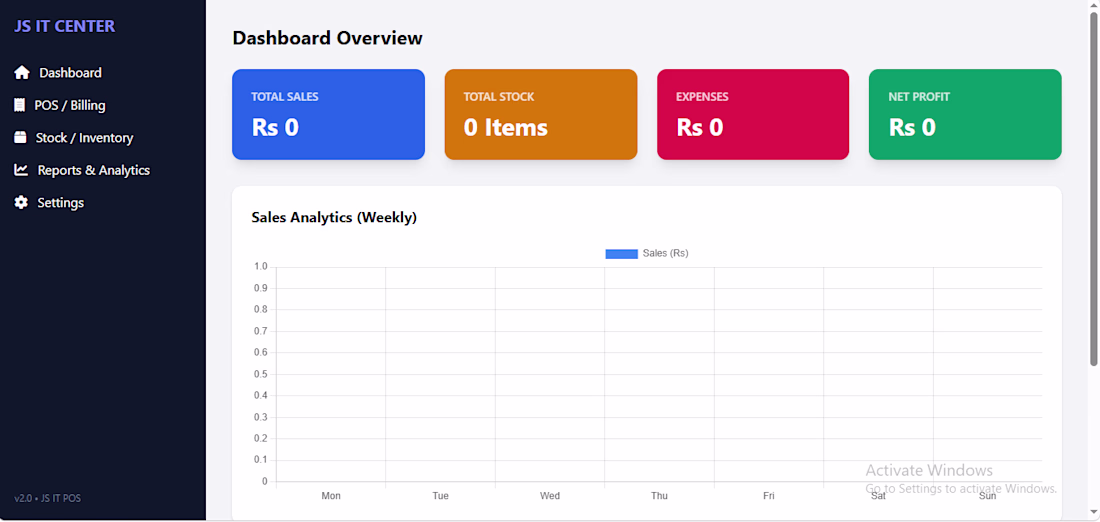Select the Total Stock card

[x=541, y=114]
